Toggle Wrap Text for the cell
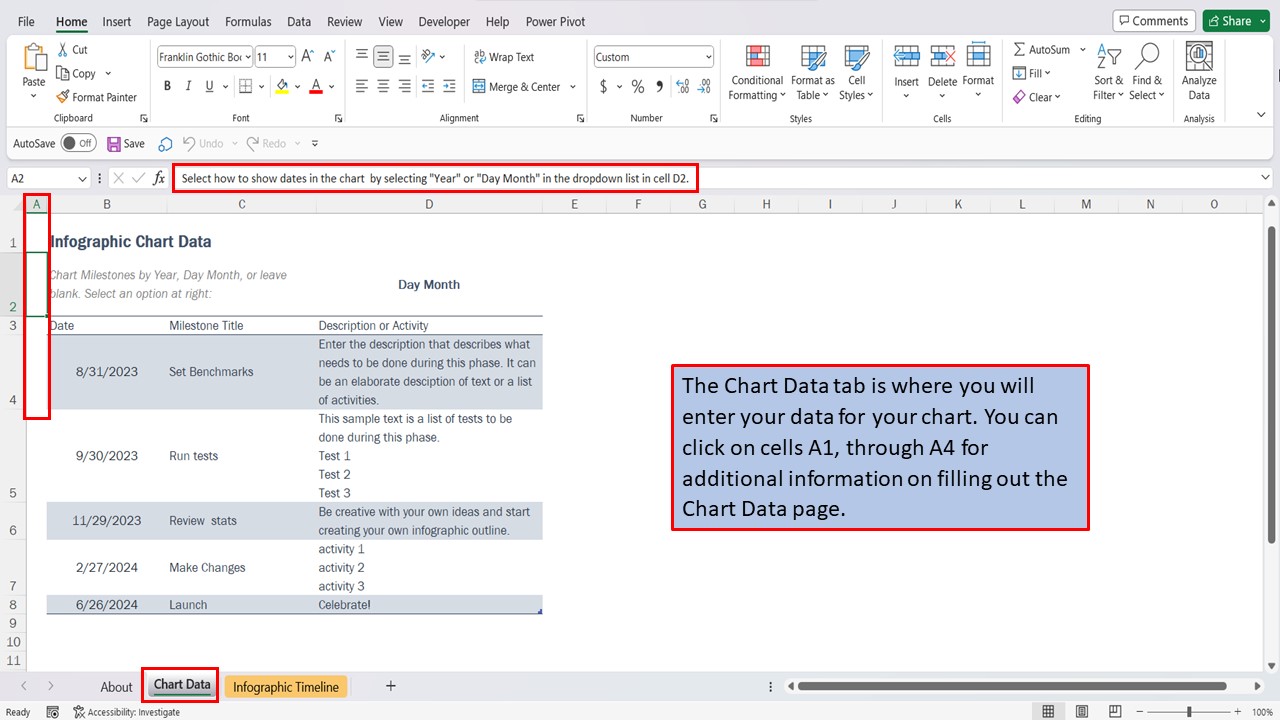The height and width of the screenshot is (720, 1280). click(x=503, y=57)
